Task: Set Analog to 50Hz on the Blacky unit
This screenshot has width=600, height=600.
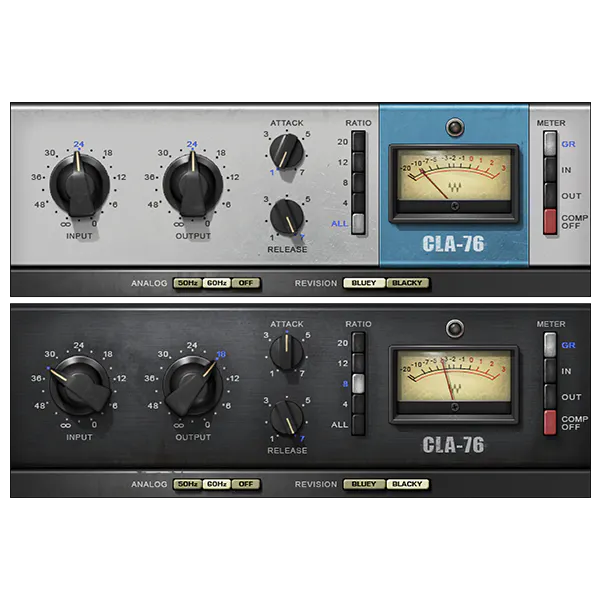Action: click(188, 484)
